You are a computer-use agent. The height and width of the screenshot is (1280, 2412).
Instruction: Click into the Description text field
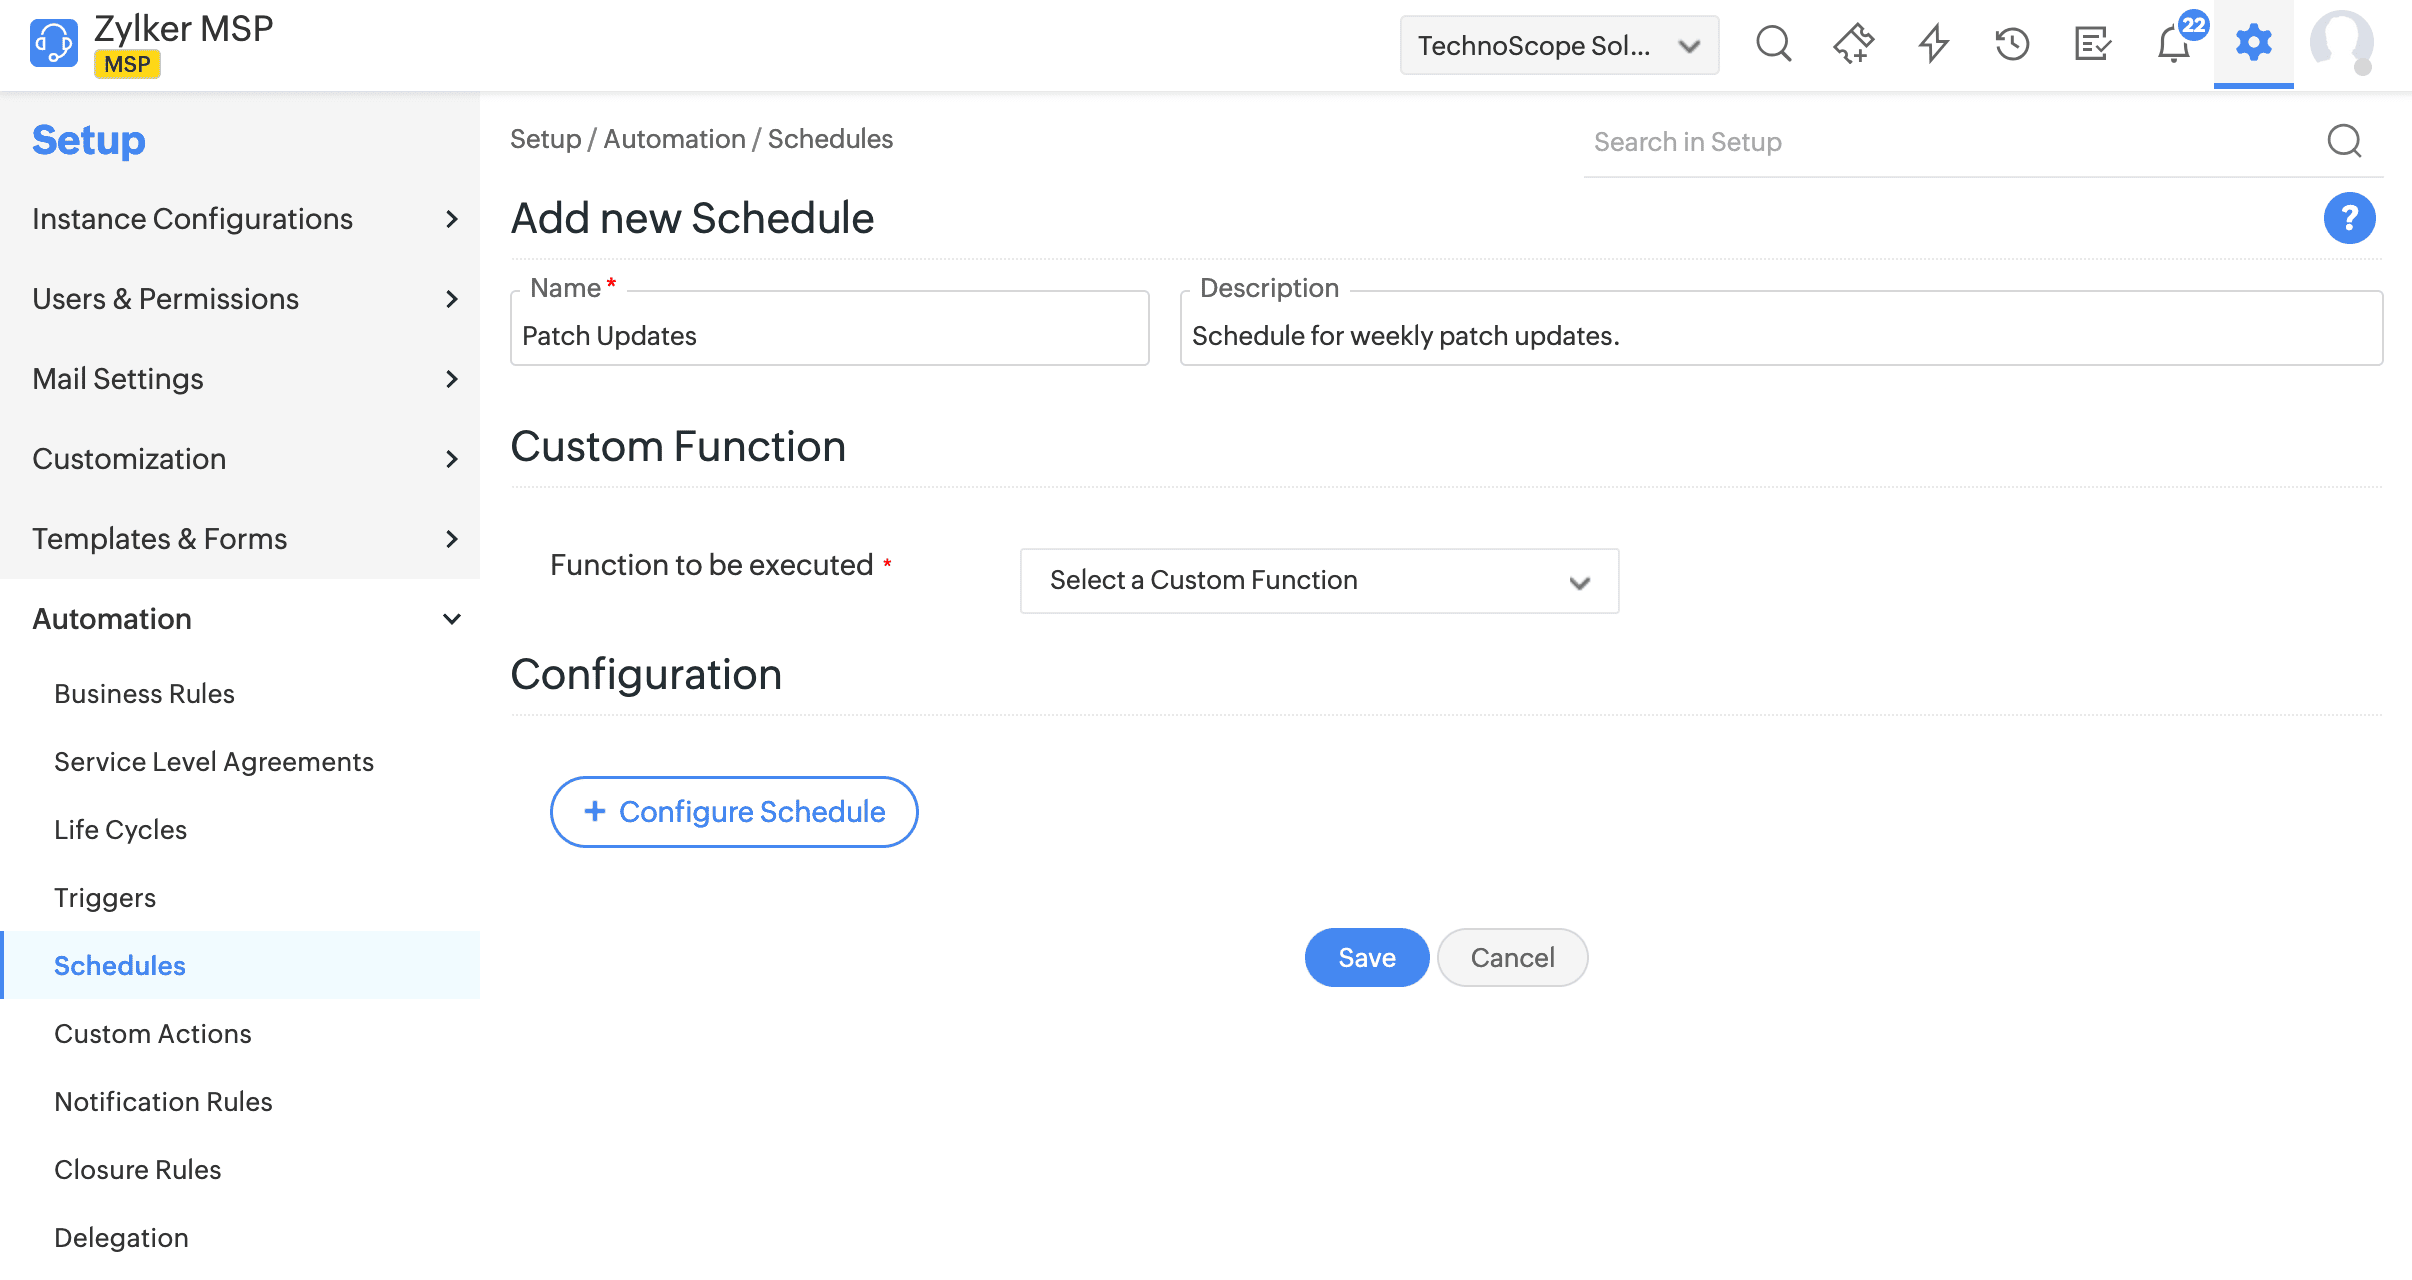tap(1780, 336)
